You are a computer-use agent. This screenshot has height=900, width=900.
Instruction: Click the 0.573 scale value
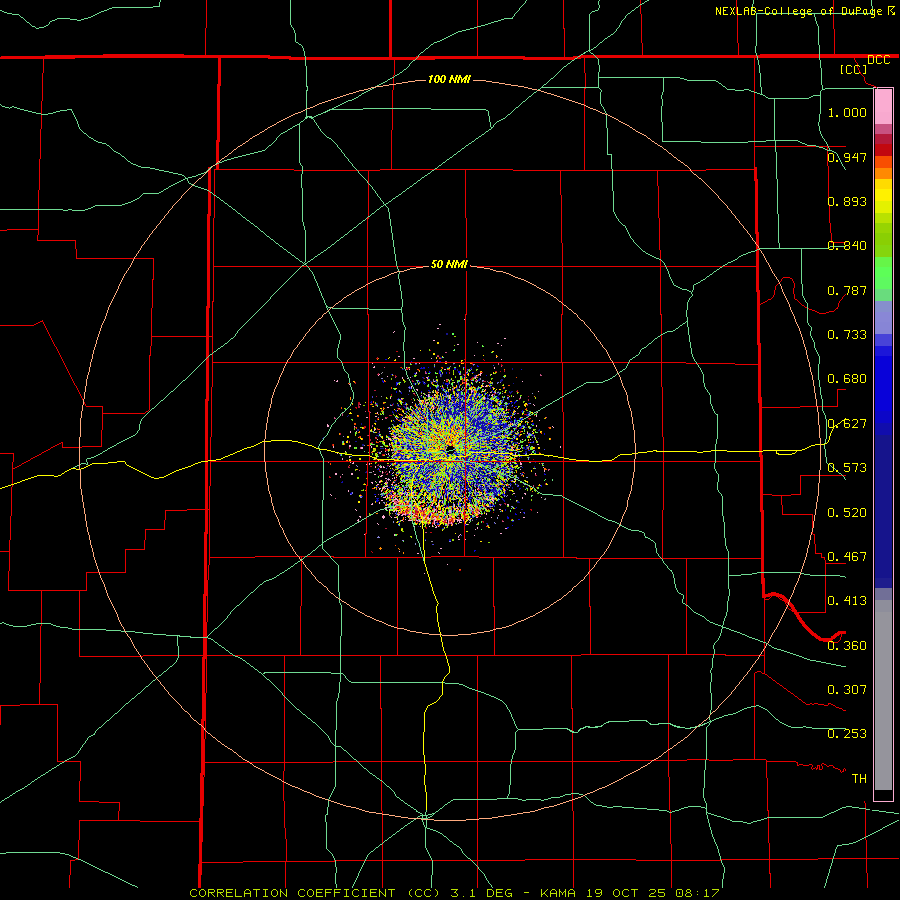pos(847,467)
